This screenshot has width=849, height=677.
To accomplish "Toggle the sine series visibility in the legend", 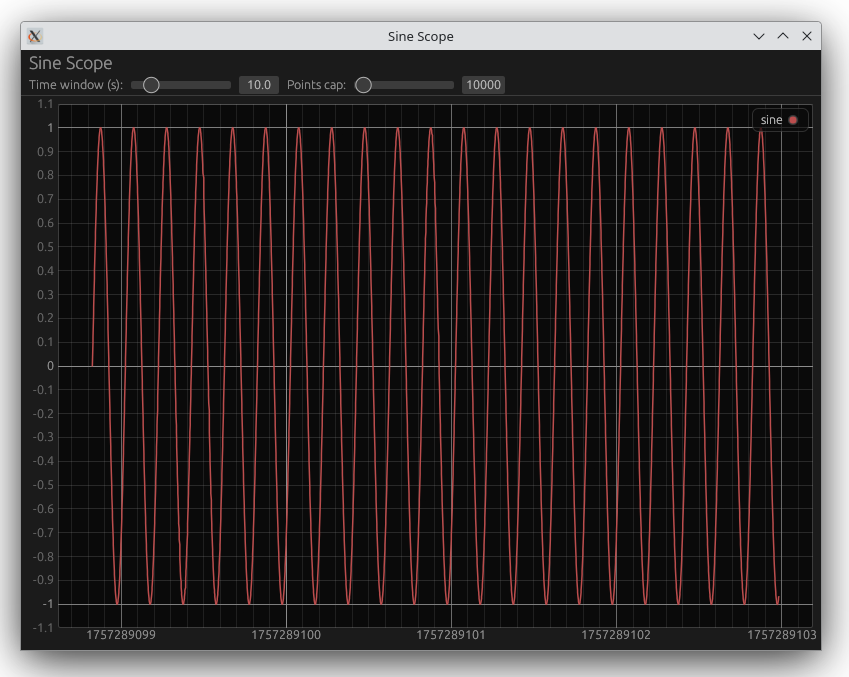I will tap(780, 119).
